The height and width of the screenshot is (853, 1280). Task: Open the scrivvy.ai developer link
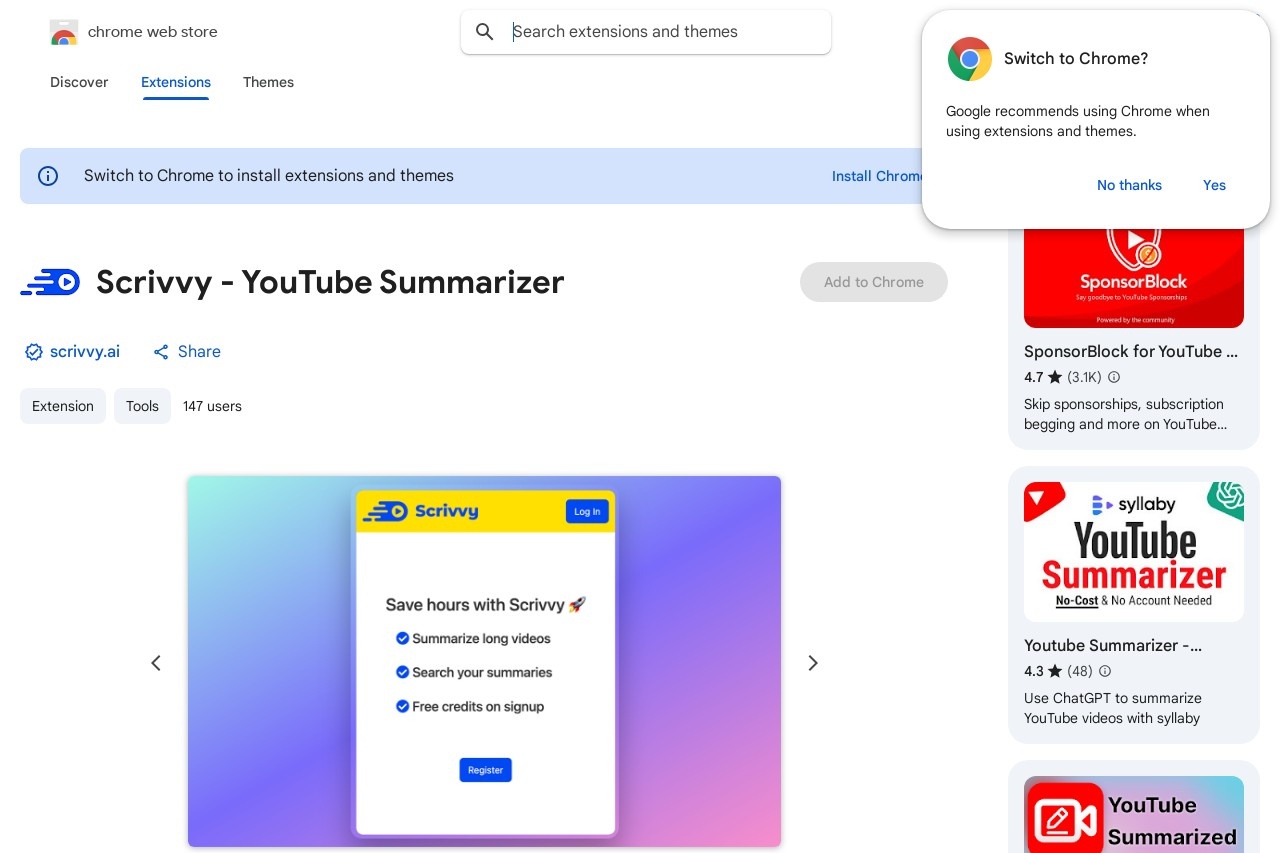[x=85, y=352]
